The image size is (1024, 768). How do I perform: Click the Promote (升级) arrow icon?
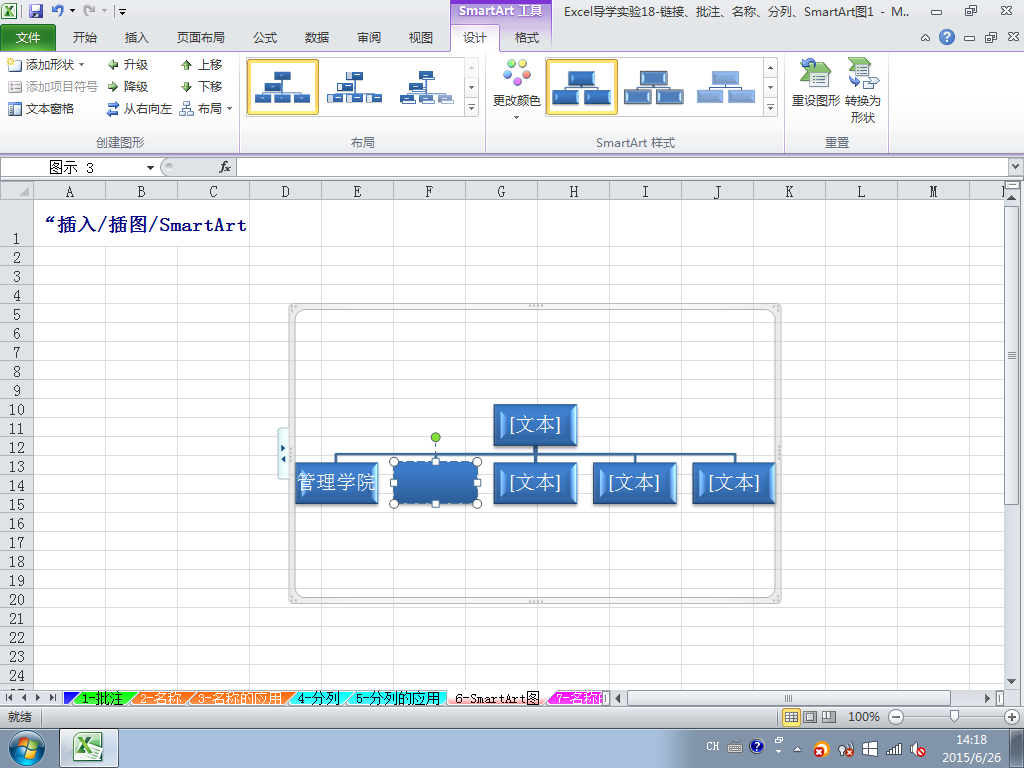pyautogui.click(x=113, y=65)
